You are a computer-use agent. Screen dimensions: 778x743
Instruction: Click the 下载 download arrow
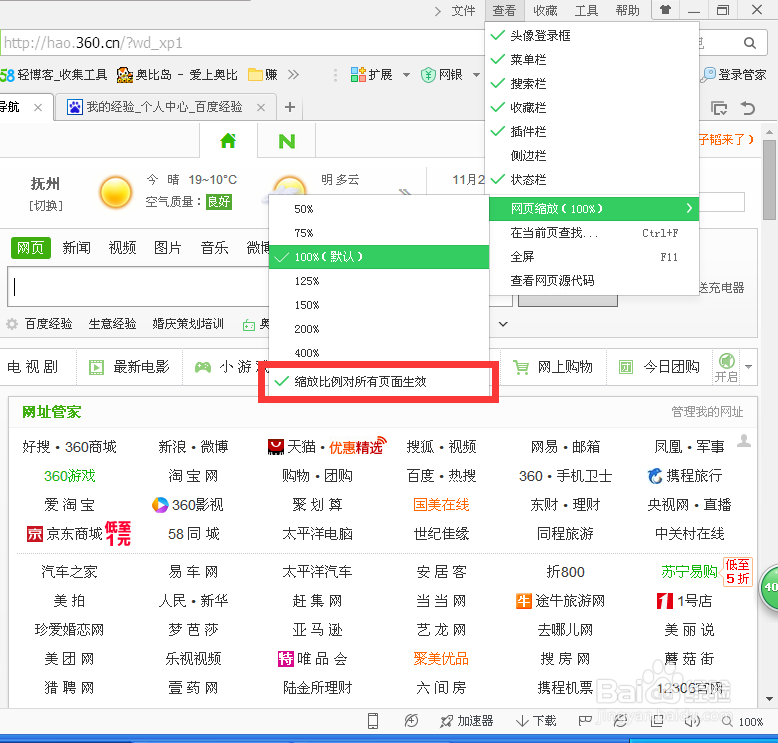(x=522, y=721)
